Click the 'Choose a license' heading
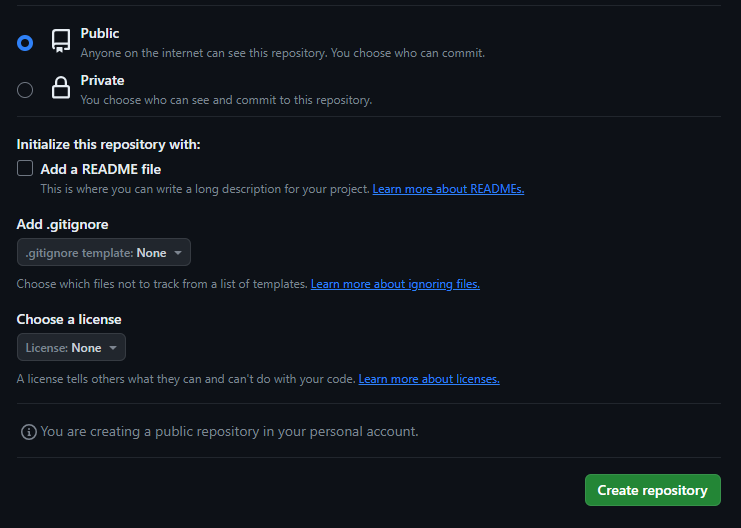 coord(69,320)
